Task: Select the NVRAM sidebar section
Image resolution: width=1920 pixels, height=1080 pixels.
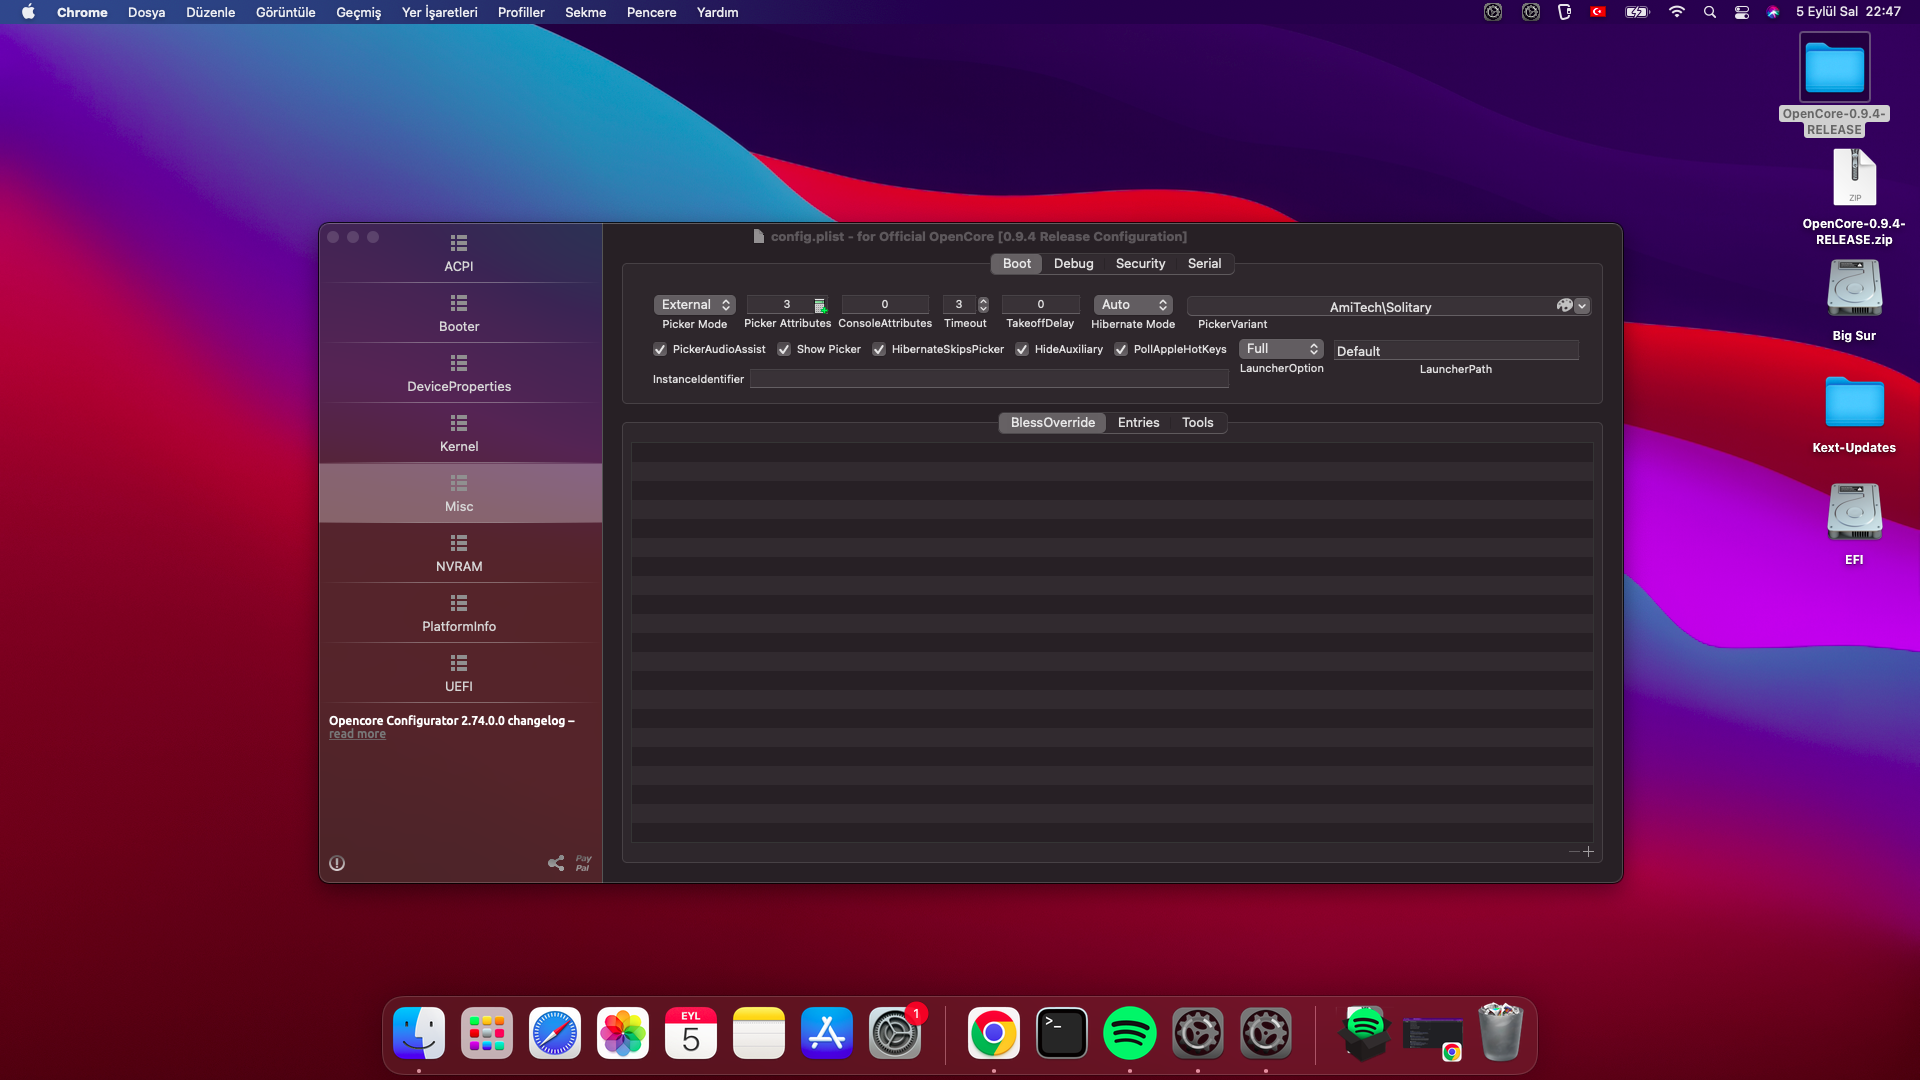Action: pos(459,552)
